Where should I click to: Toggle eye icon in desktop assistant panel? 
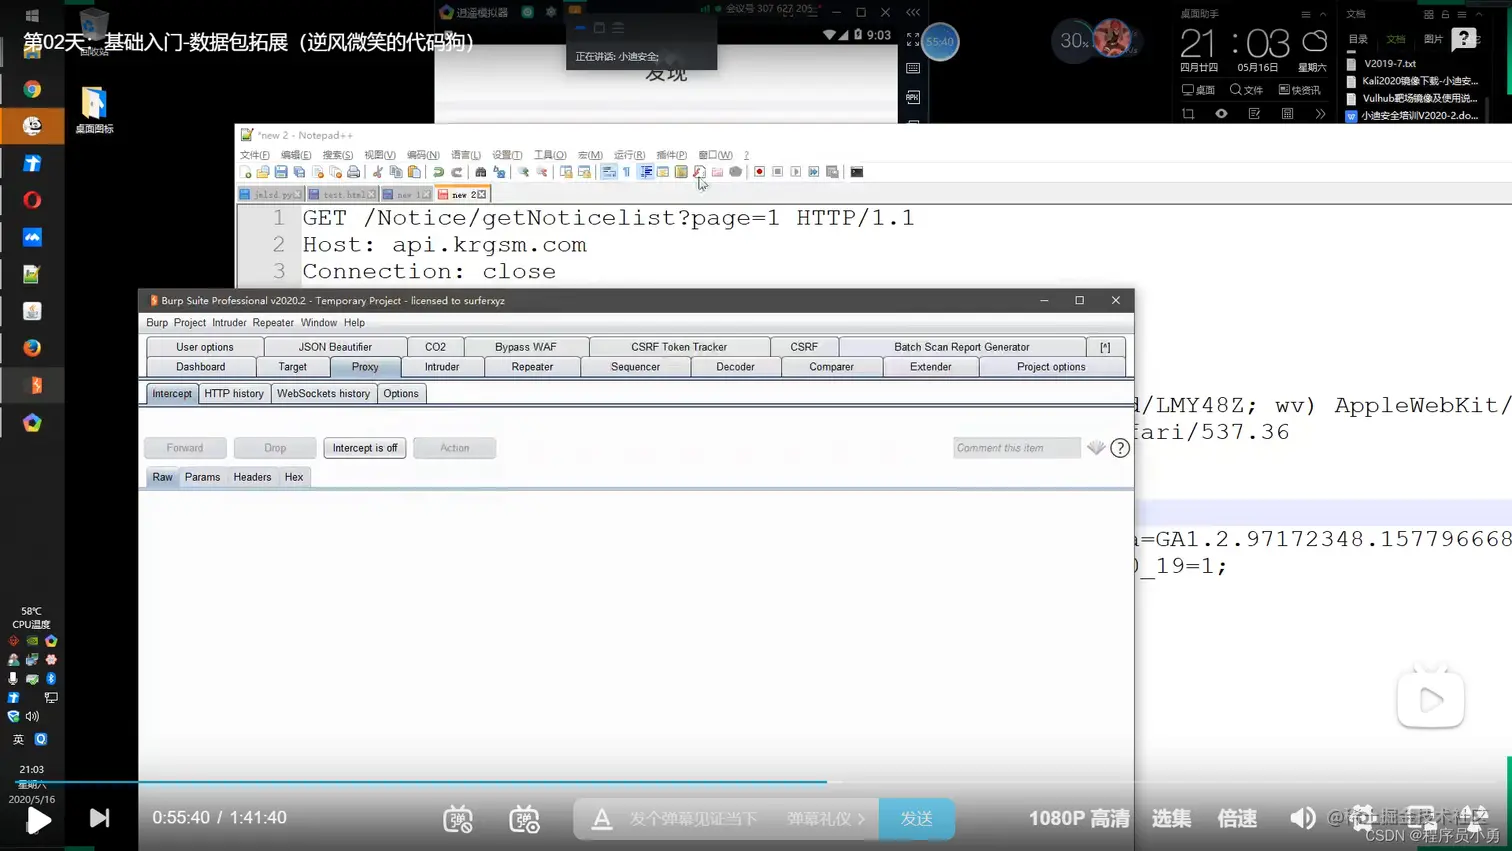[1221, 114]
